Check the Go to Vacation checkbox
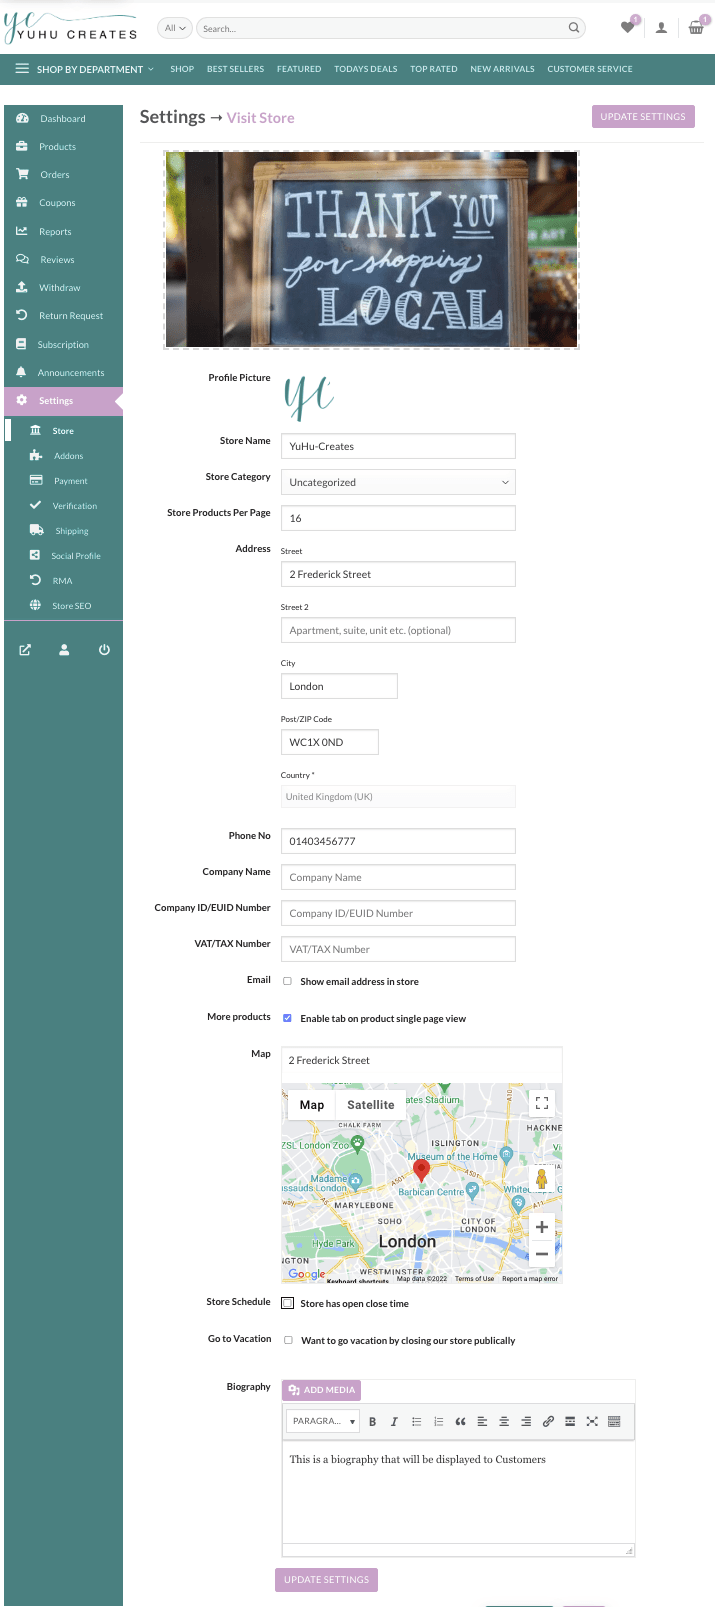The height and width of the screenshot is (1607, 715). pos(288,1340)
